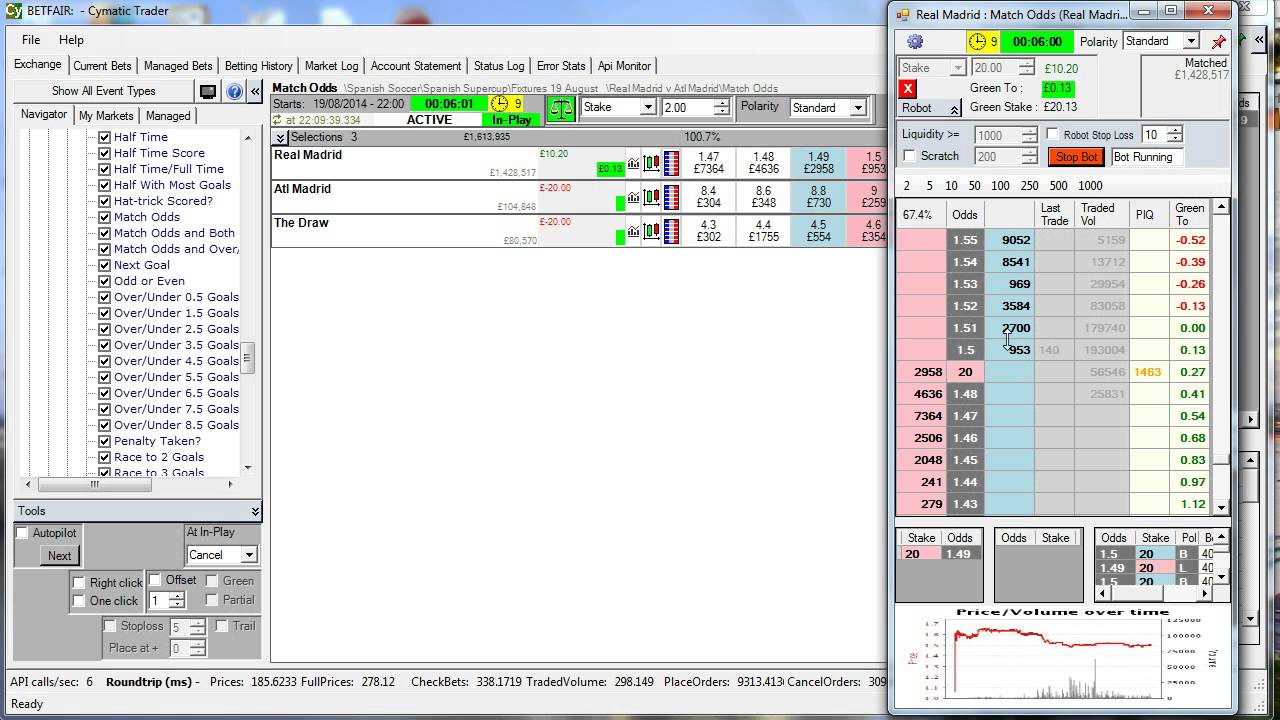Increase the Robot Stop Loss spinner value
Image resolution: width=1280 pixels, height=720 pixels.
tap(1174, 130)
